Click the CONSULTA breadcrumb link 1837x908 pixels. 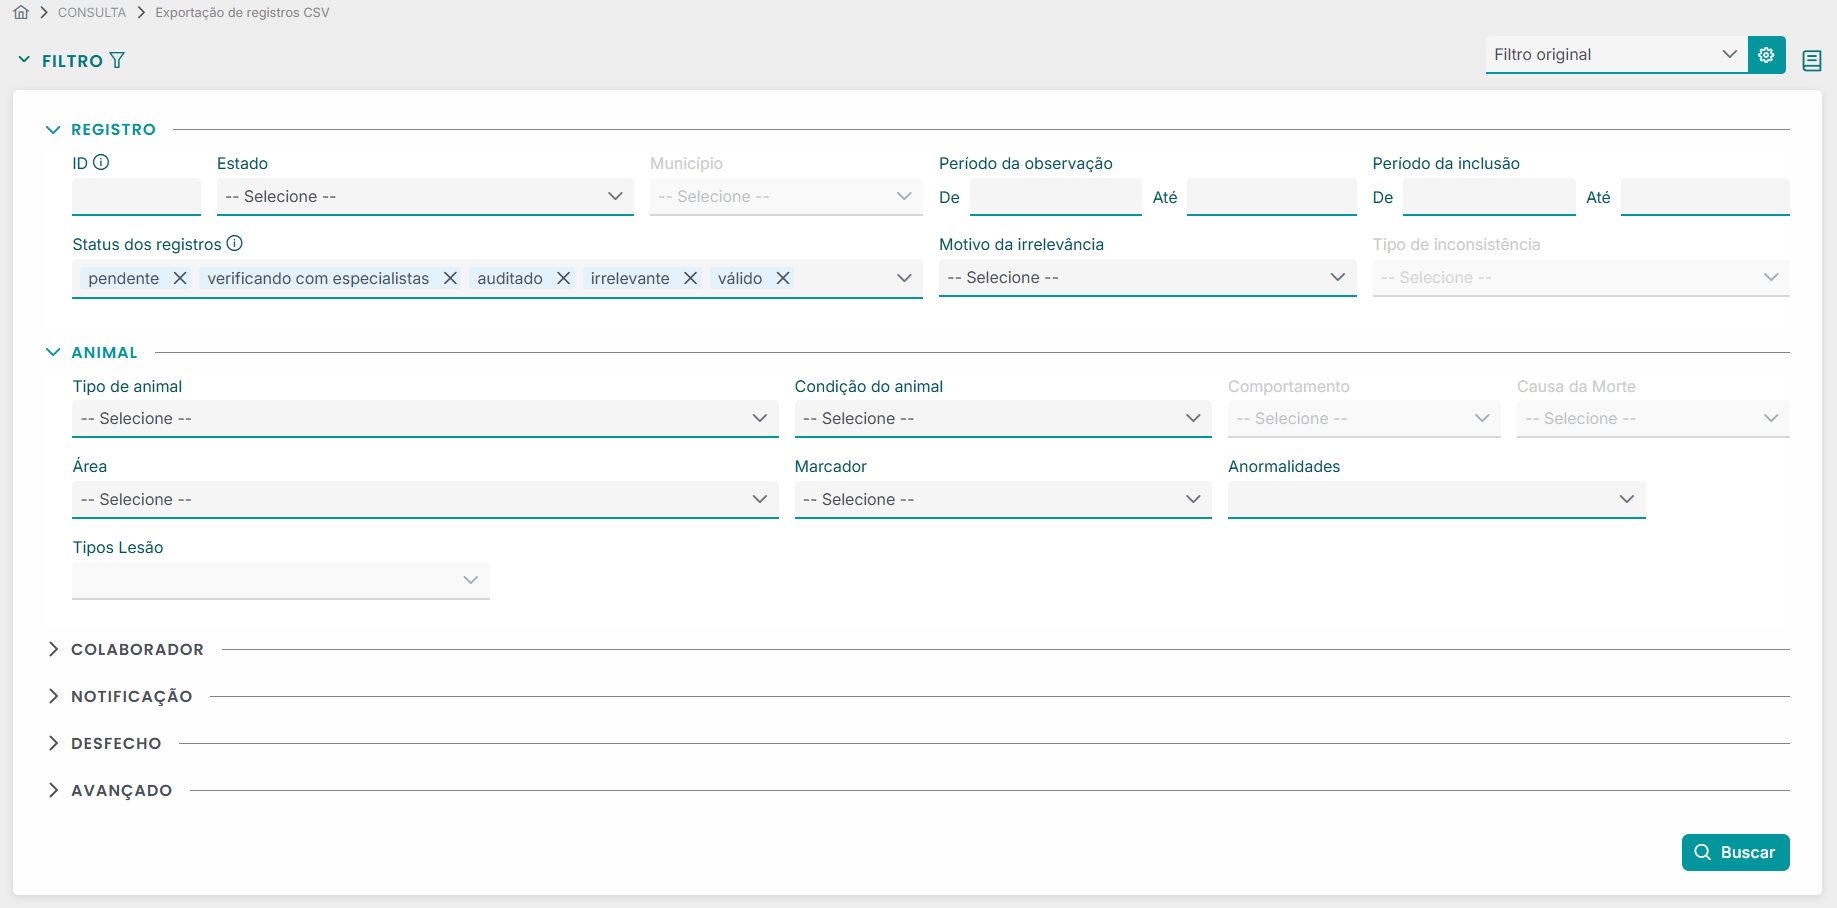coord(92,13)
